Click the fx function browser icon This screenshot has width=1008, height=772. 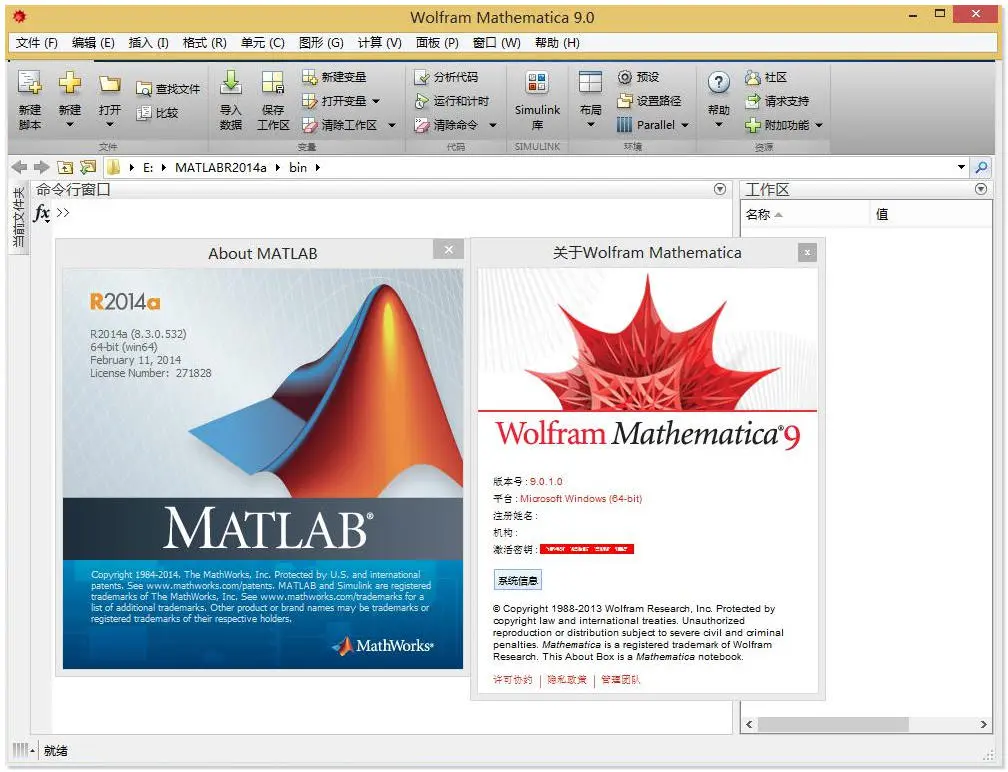pyautogui.click(x=42, y=213)
